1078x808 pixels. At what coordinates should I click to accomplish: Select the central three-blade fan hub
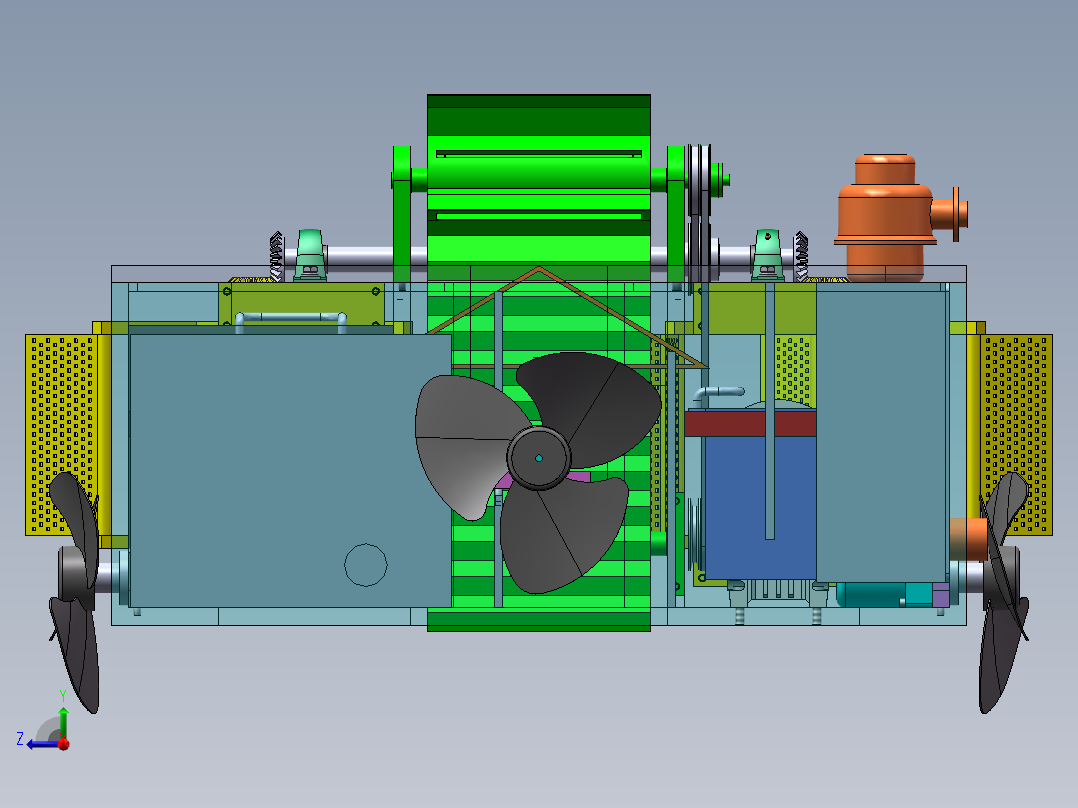click(539, 457)
